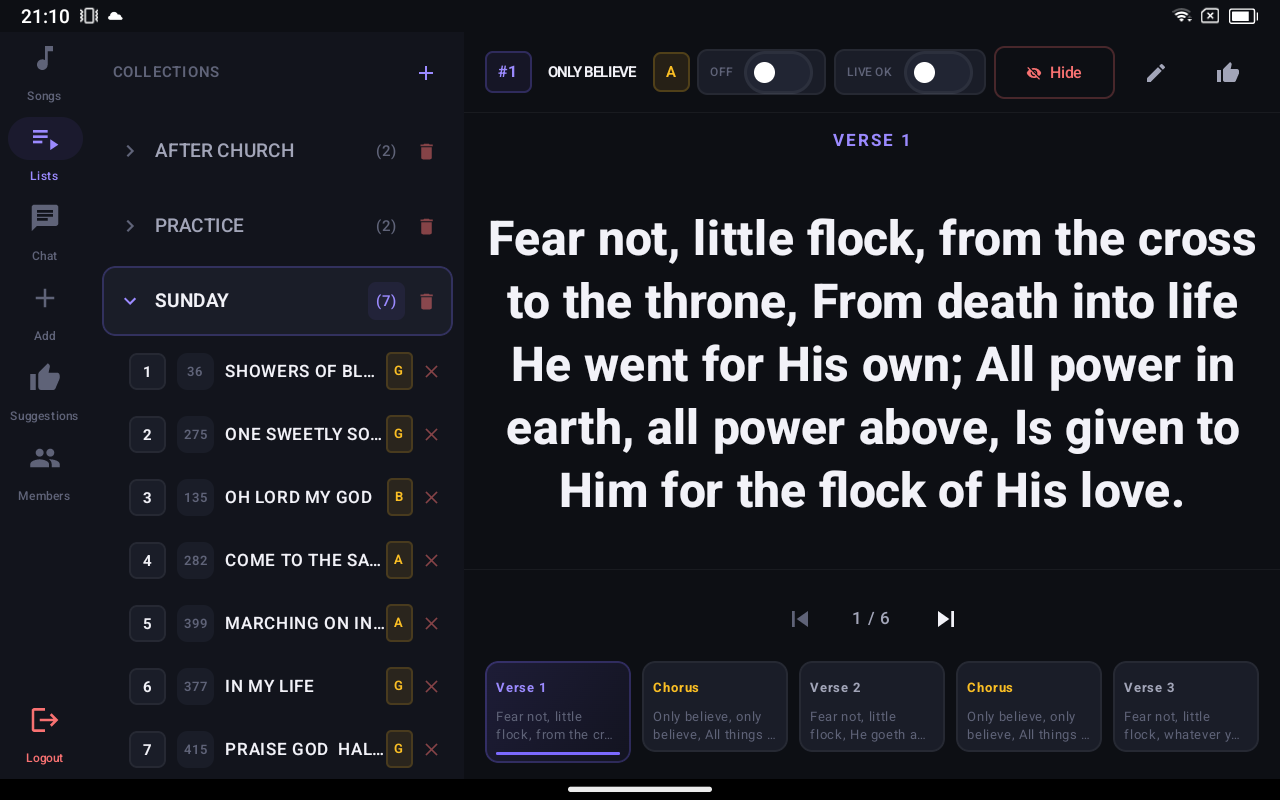This screenshot has height=800, width=1280.
Task: Toggle the LIVE OK switch
Action: point(938,72)
